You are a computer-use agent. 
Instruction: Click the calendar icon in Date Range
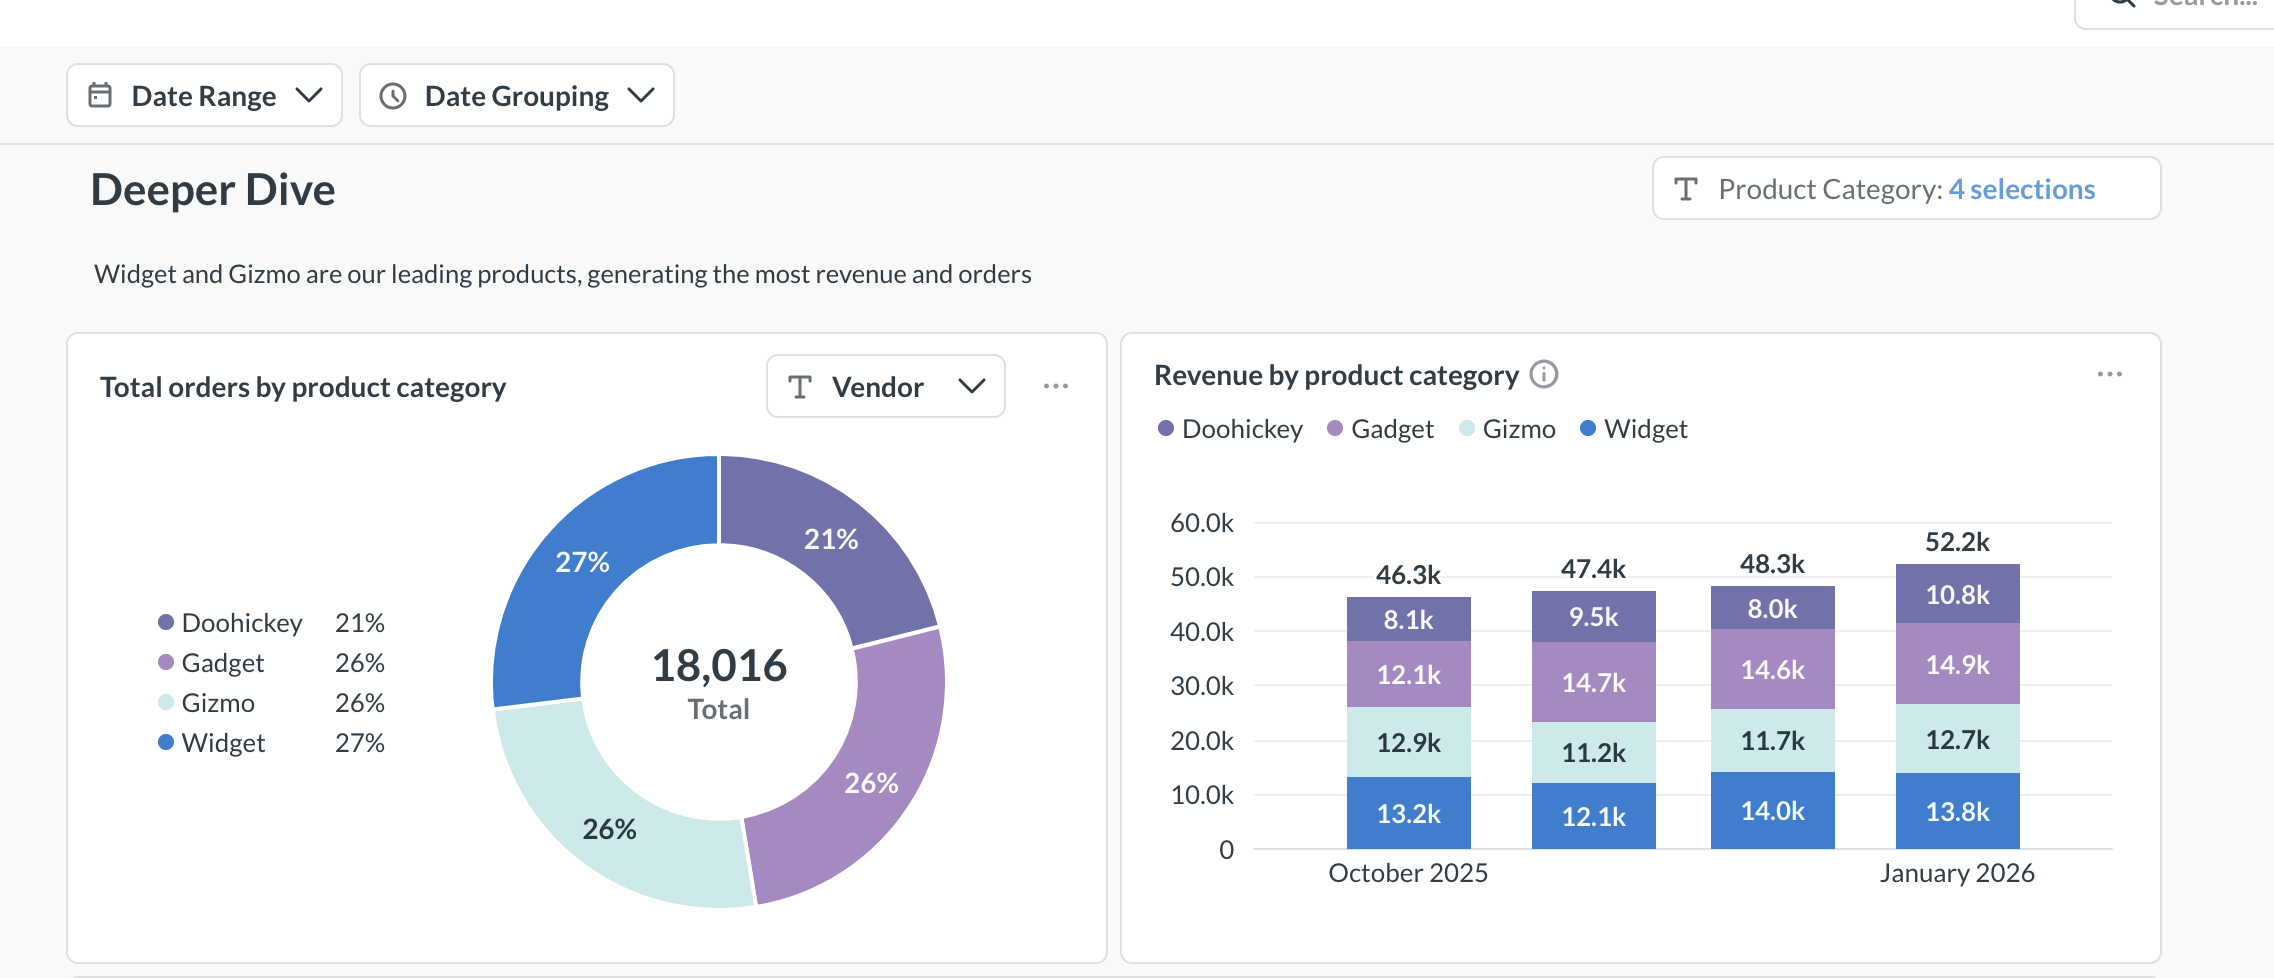pos(100,96)
